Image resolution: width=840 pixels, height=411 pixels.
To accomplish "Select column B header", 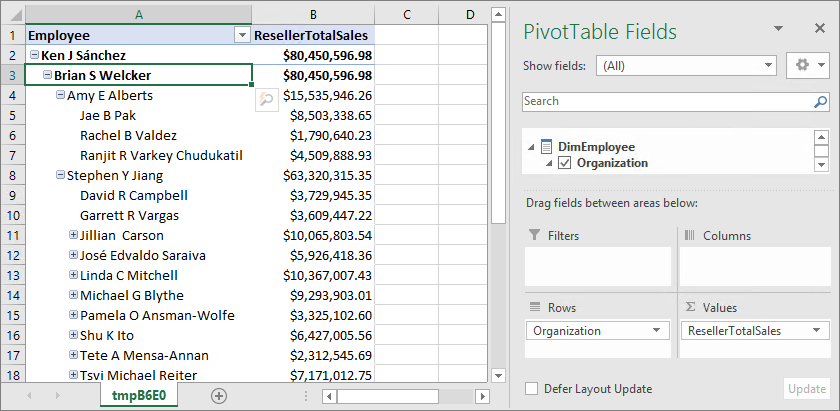I will (x=313, y=14).
